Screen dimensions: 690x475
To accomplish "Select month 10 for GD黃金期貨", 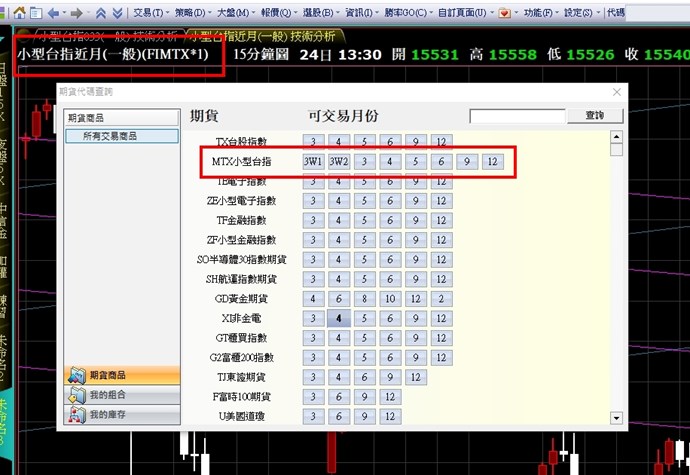I will [x=389, y=299].
